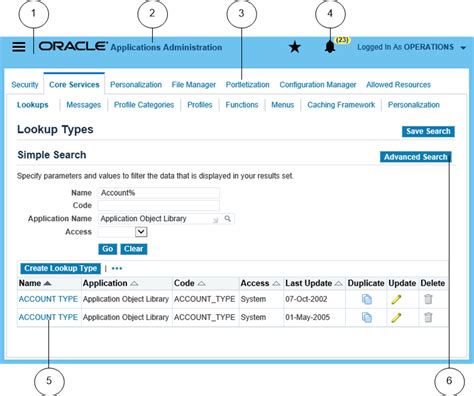This screenshot has height=396, width=474.
Task: Open the Logged In As OPERATIONS menu arrow
Action: tap(463, 48)
